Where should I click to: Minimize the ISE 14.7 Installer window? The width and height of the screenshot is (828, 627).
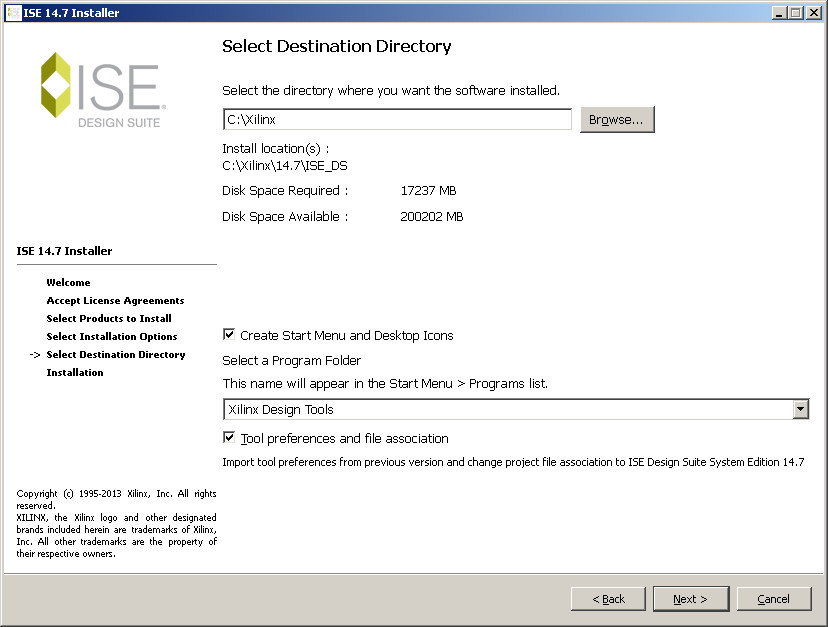(x=779, y=13)
